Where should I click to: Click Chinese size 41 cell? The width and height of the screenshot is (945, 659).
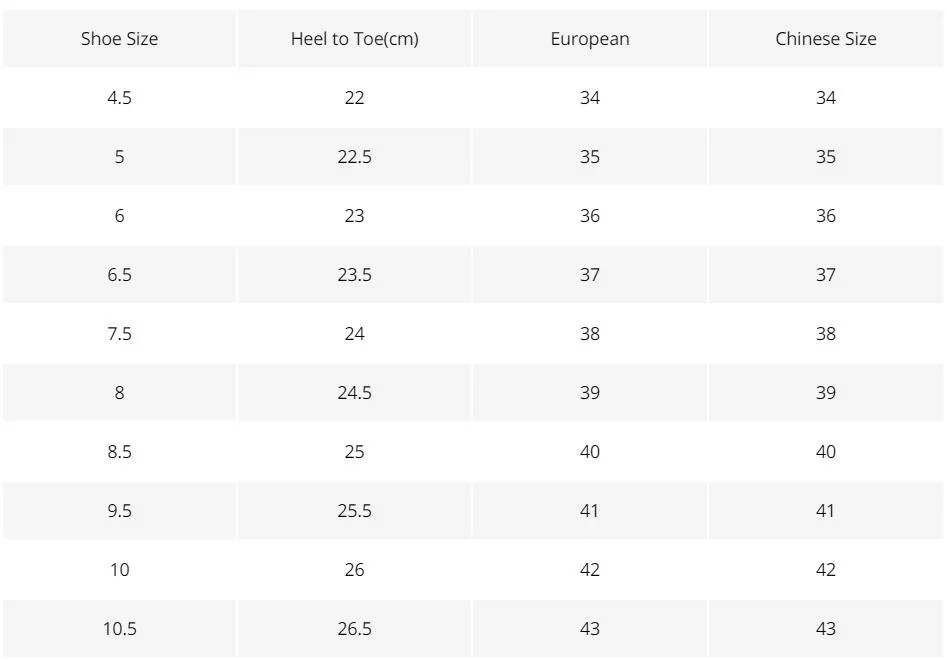point(826,511)
